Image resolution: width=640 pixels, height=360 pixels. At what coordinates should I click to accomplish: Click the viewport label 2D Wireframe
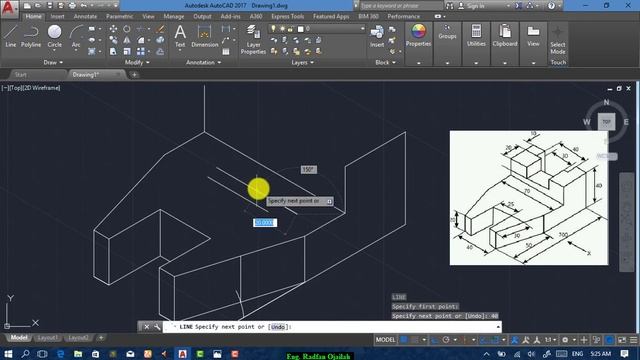[x=42, y=88]
